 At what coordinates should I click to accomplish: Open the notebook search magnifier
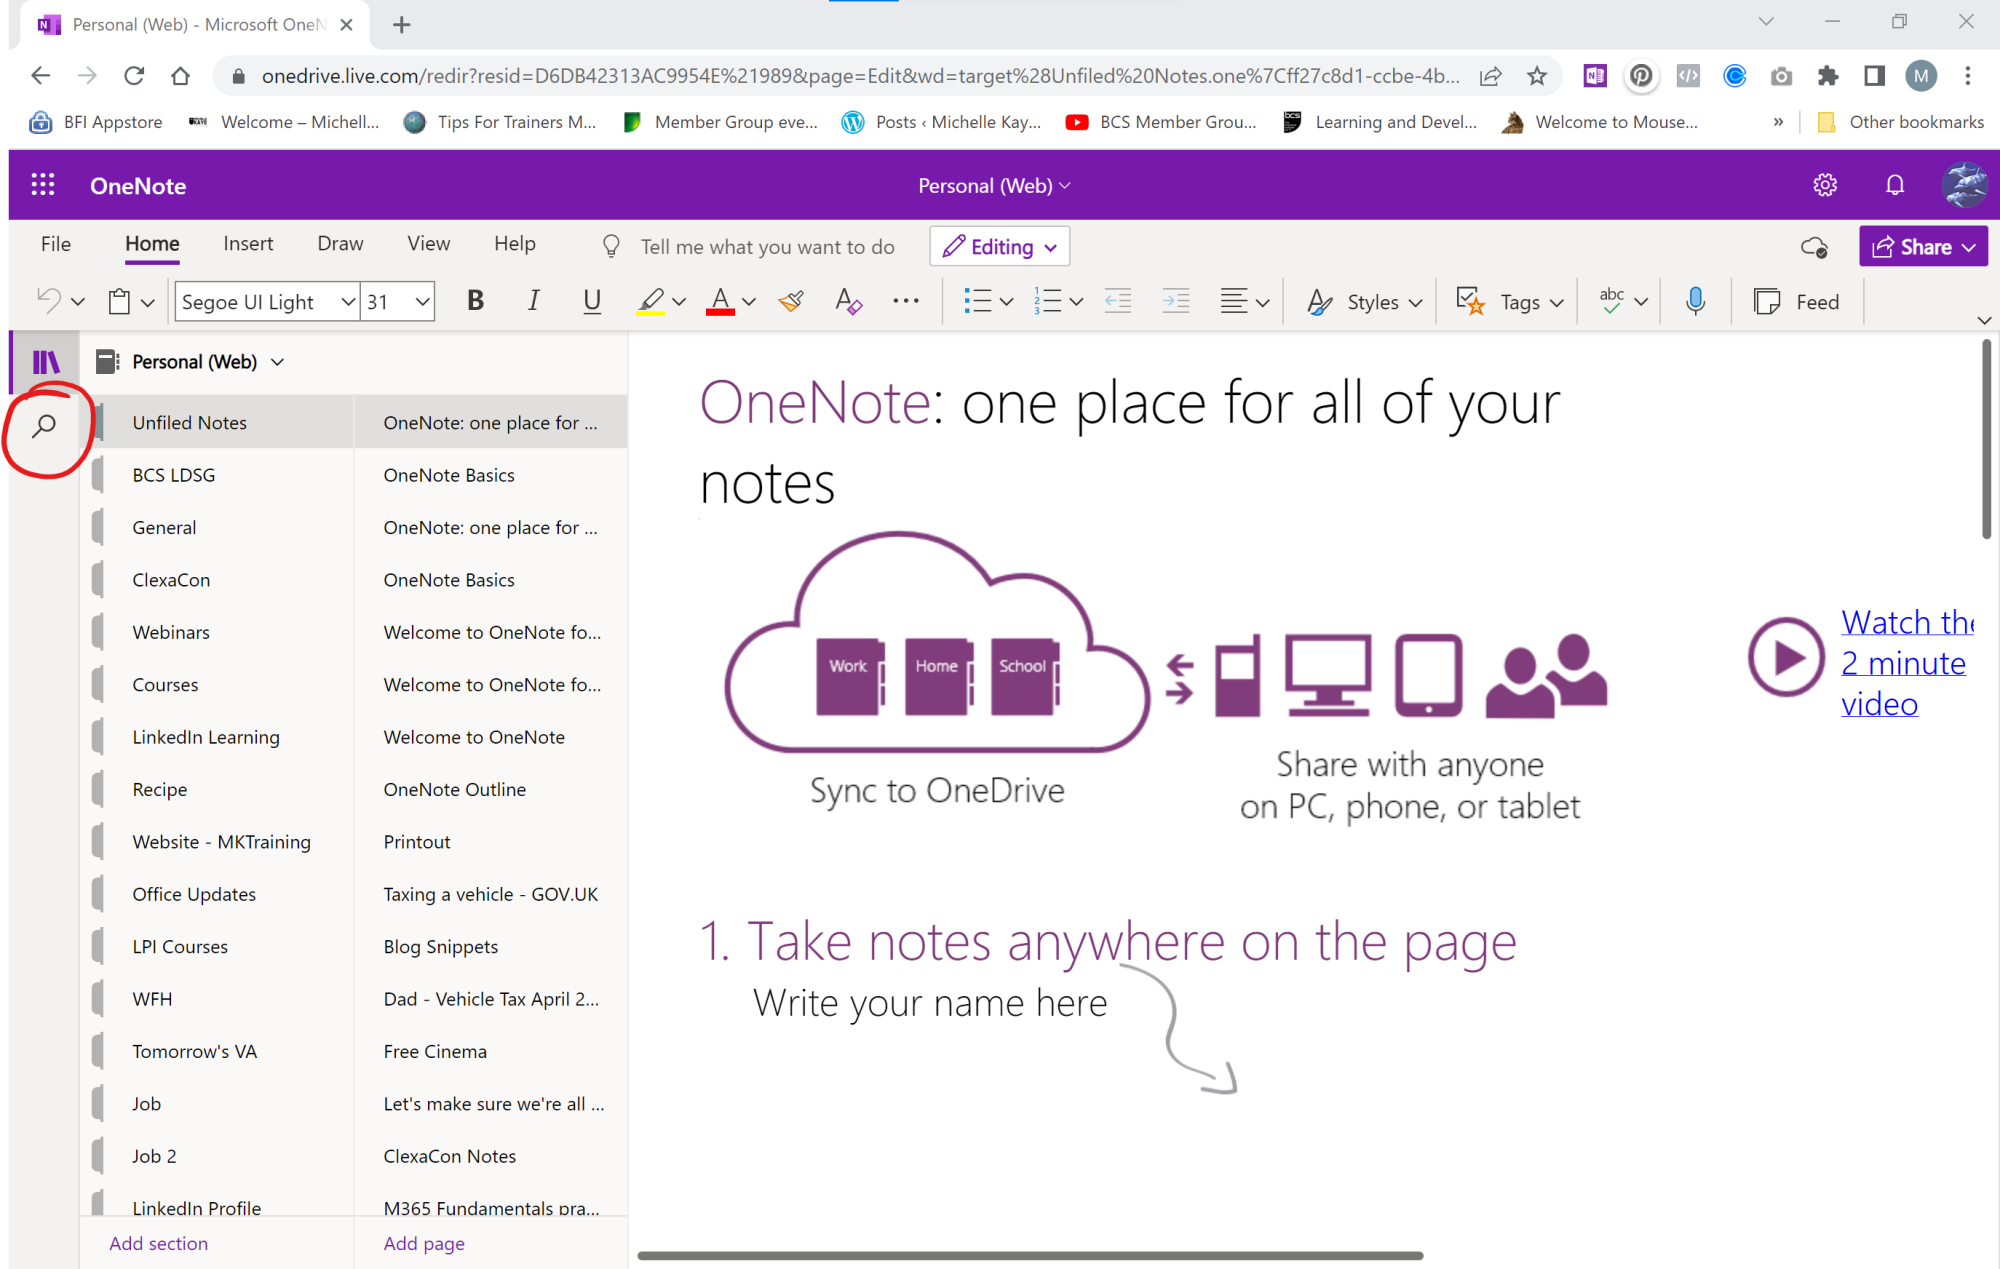coord(44,426)
